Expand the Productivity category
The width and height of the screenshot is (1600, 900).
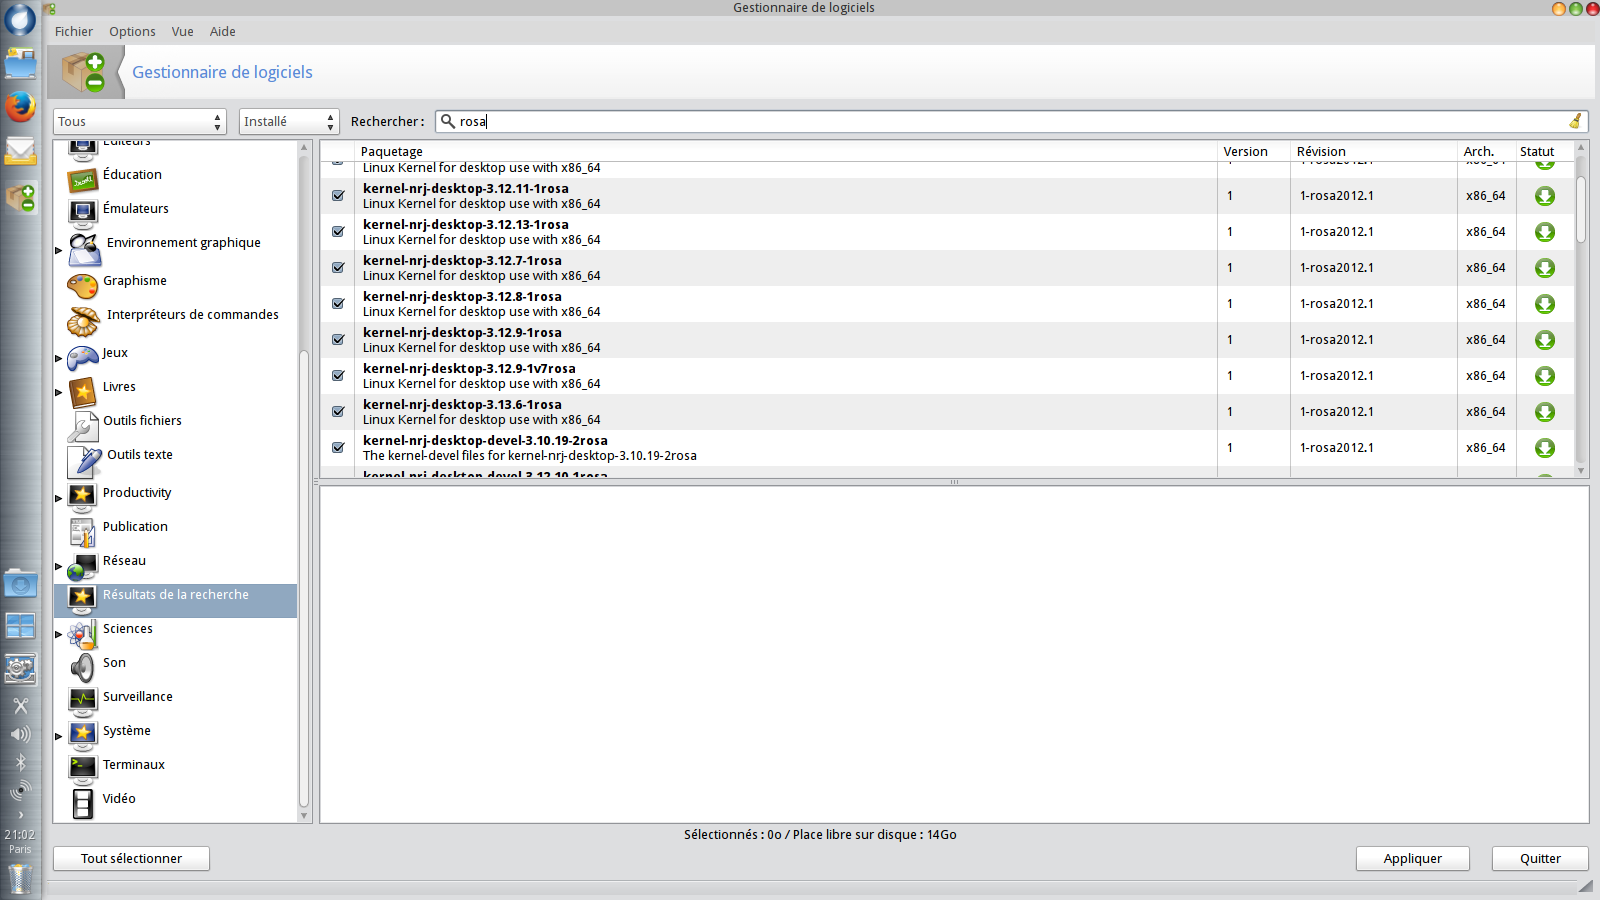coord(59,498)
